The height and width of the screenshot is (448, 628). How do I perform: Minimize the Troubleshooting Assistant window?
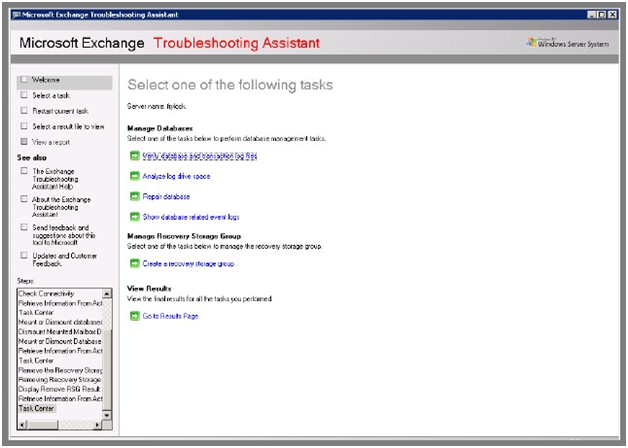(592, 15)
